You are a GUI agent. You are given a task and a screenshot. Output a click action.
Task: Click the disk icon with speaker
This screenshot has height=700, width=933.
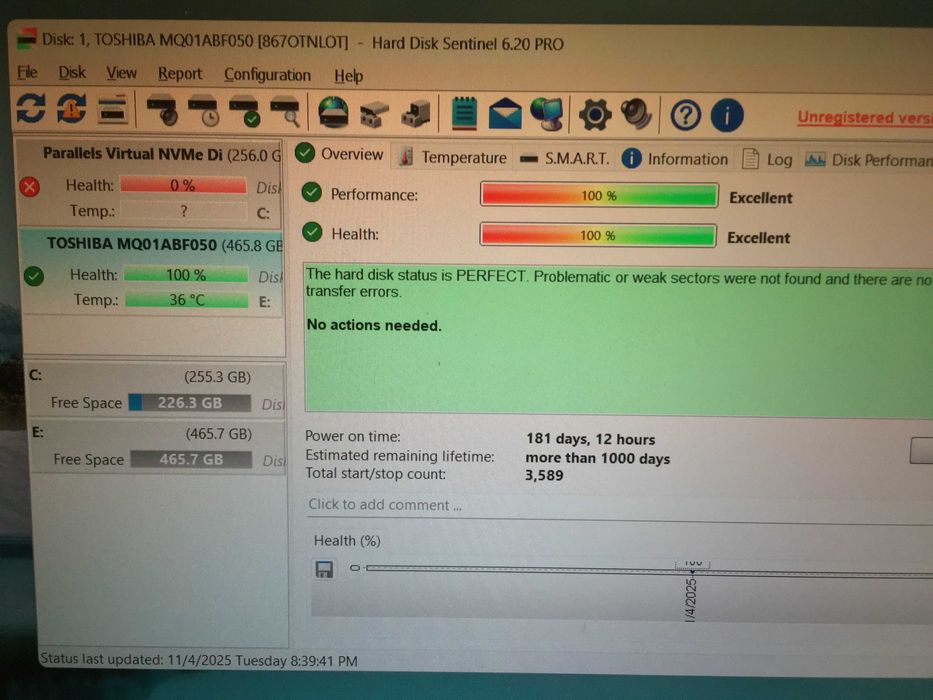point(162,110)
